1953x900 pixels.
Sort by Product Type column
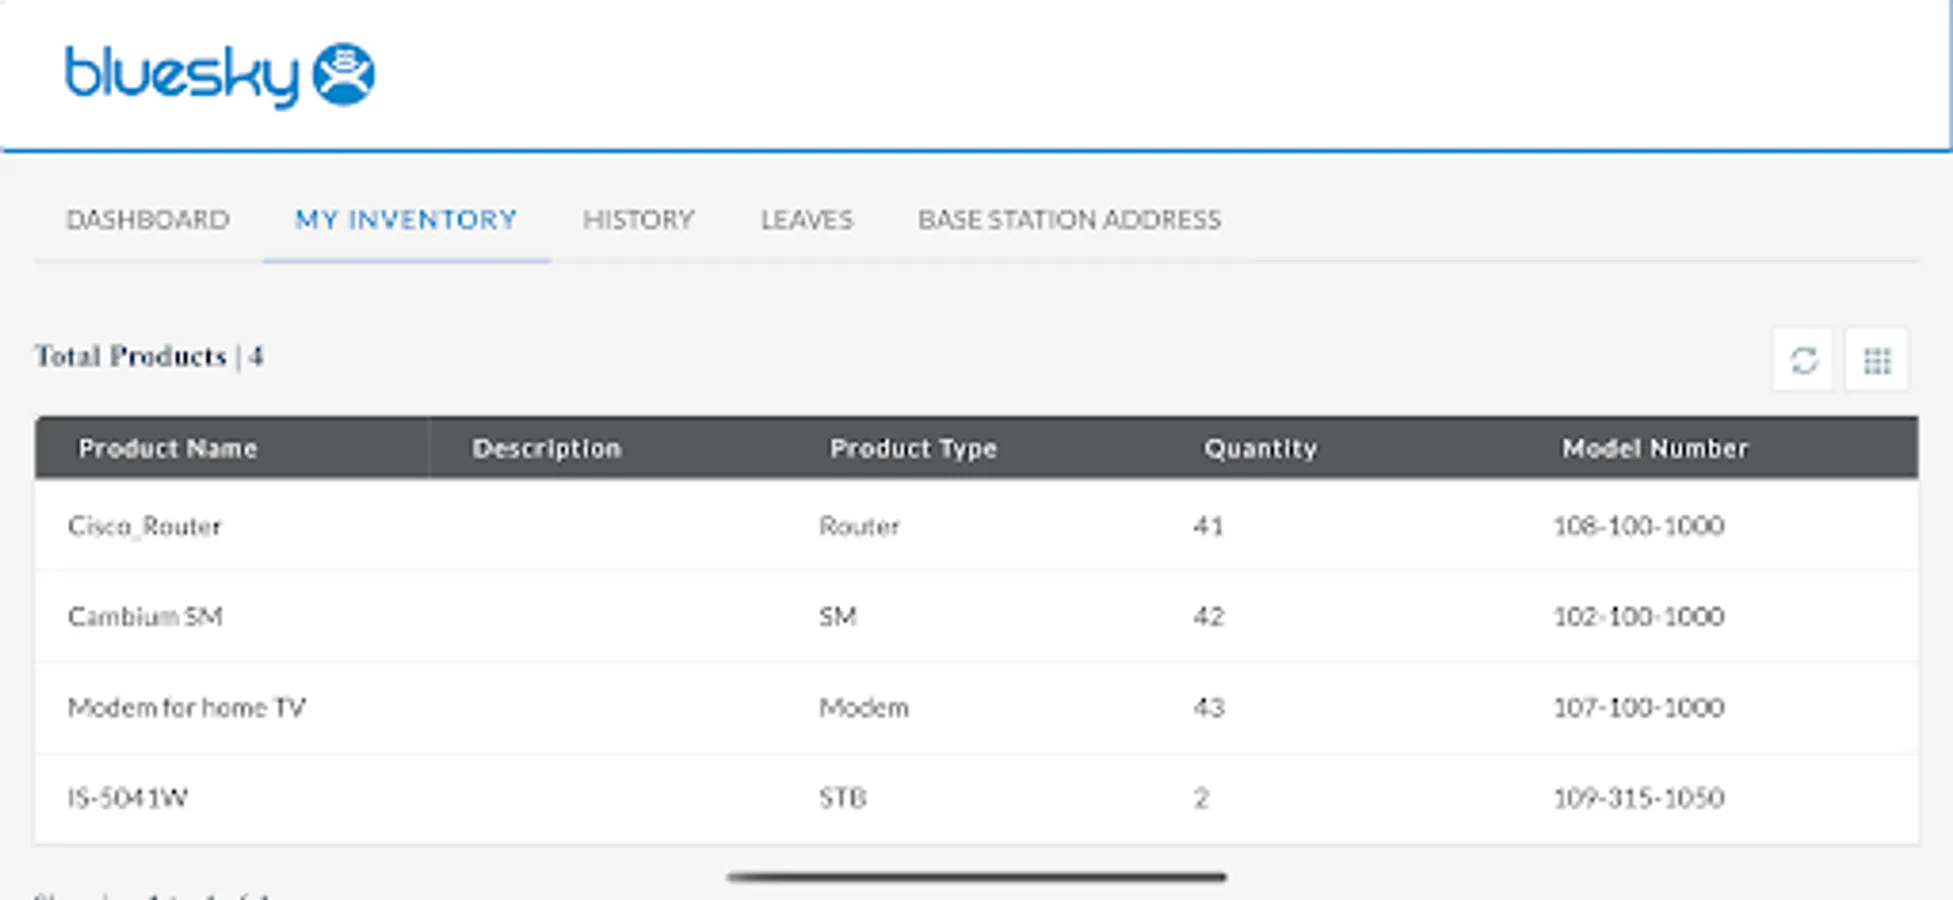(x=913, y=449)
